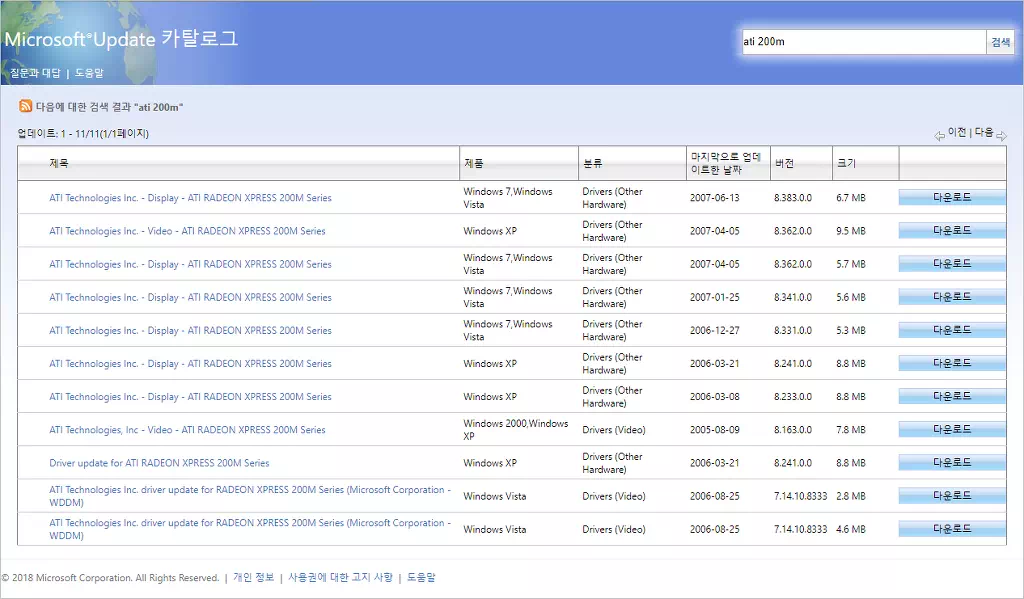Image resolution: width=1024 pixels, height=599 pixels.
Task: Open the 도움말 link in the header
Action: [x=89, y=73]
